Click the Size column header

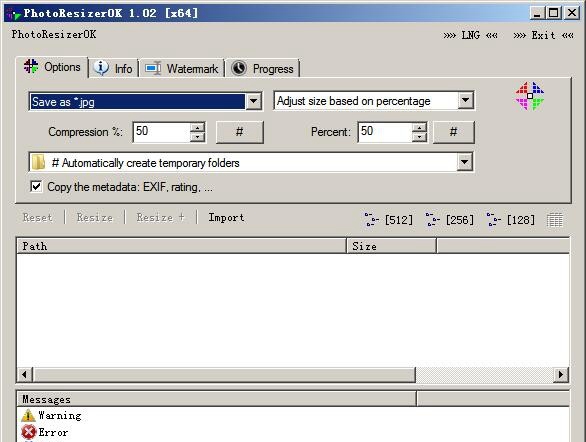point(392,246)
